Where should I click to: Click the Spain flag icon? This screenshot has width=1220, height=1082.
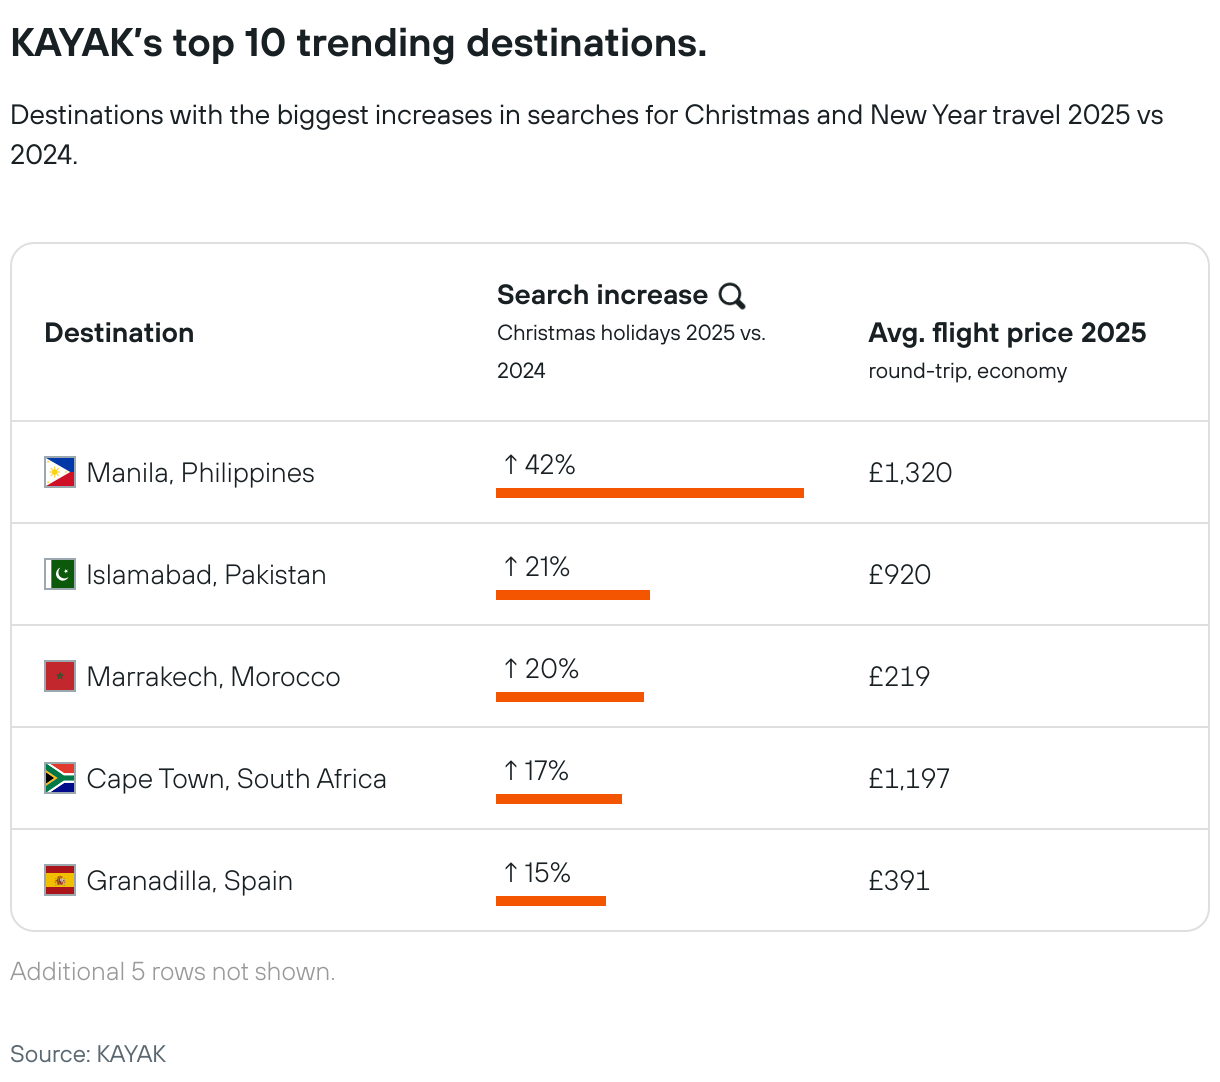click(60, 880)
